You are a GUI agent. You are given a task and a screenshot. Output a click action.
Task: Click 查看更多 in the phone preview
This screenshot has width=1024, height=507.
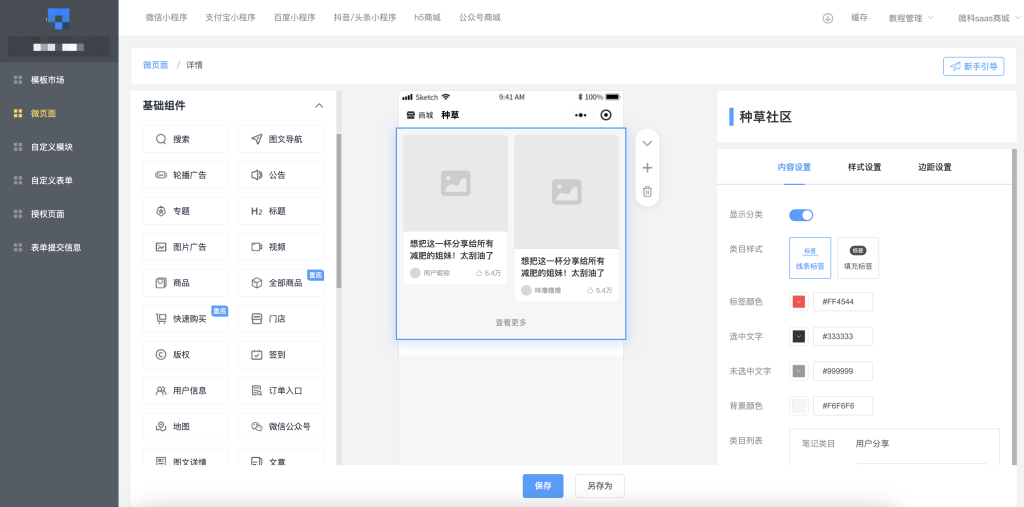[x=511, y=322]
